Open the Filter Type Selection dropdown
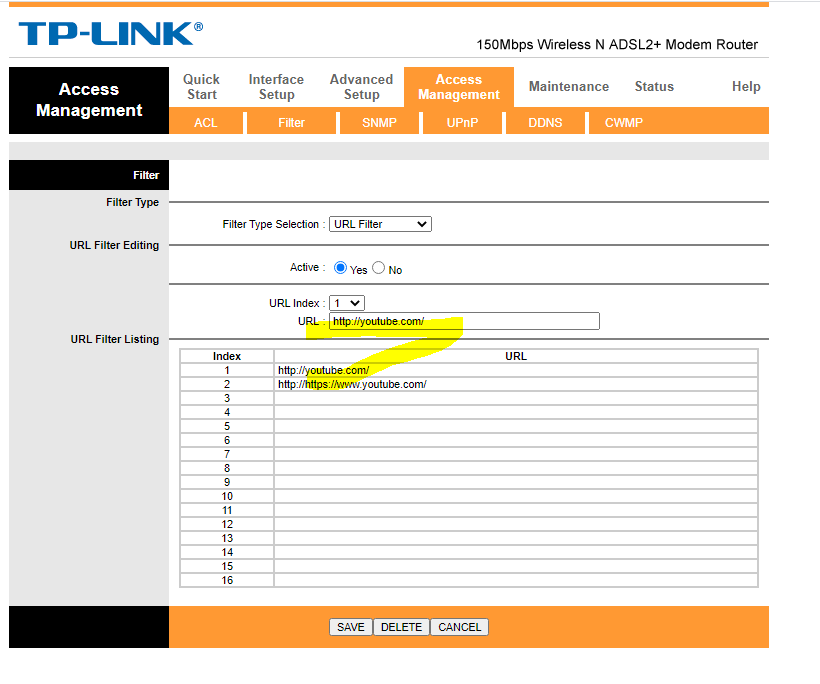The width and height of the screenshot is (820, 684). click(x=380, y=224)
